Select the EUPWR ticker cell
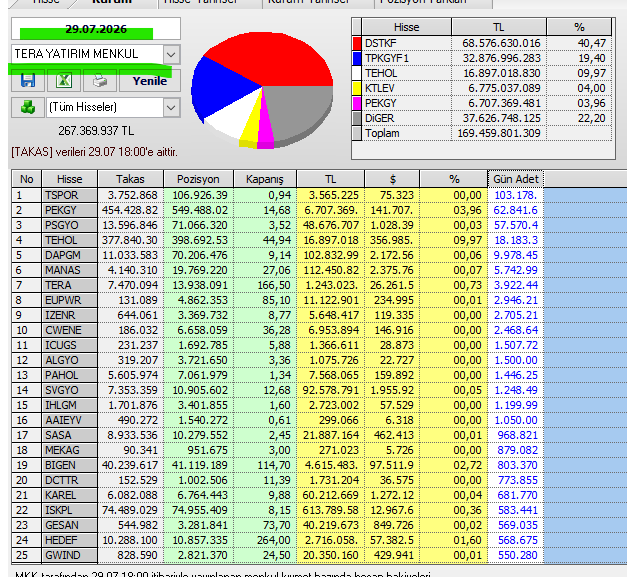Screen dimensions: 627x577 [70, 300]
